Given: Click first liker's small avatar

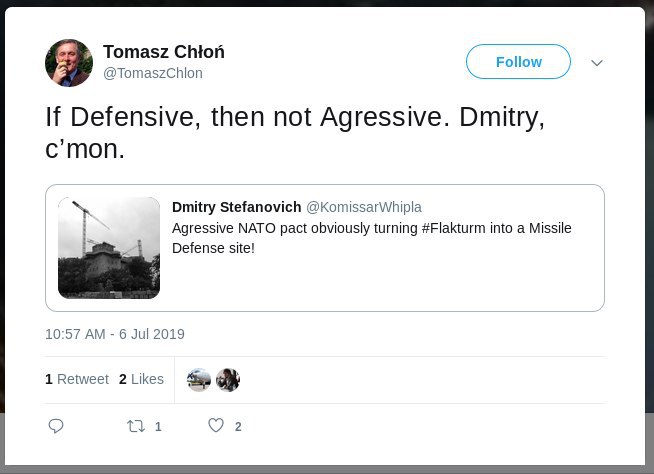Looking at the screenshot, I should point(199,380).
